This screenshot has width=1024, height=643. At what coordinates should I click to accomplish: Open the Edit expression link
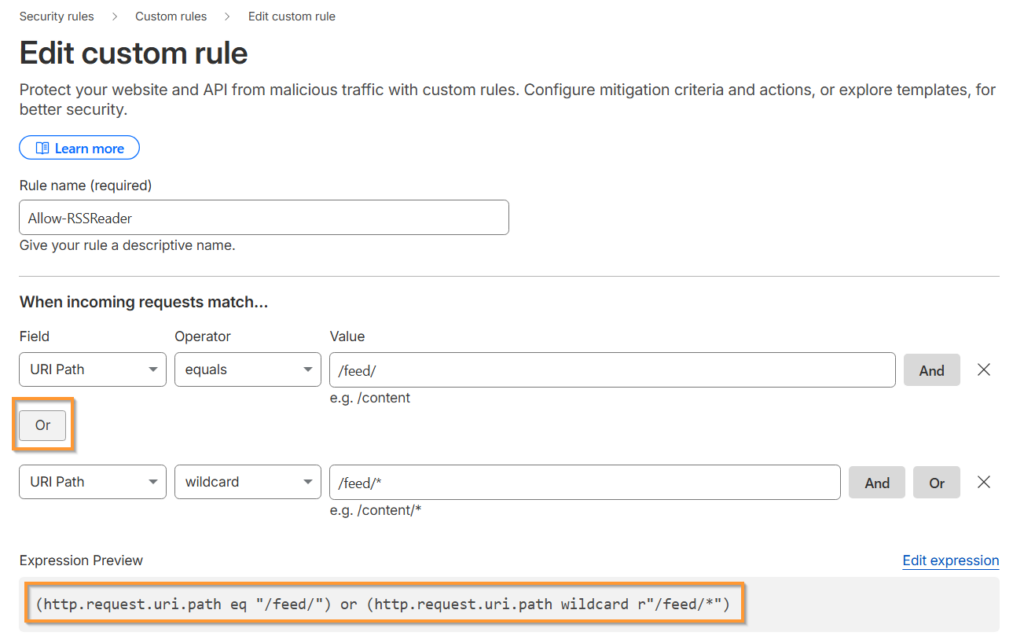click(950, 561)
